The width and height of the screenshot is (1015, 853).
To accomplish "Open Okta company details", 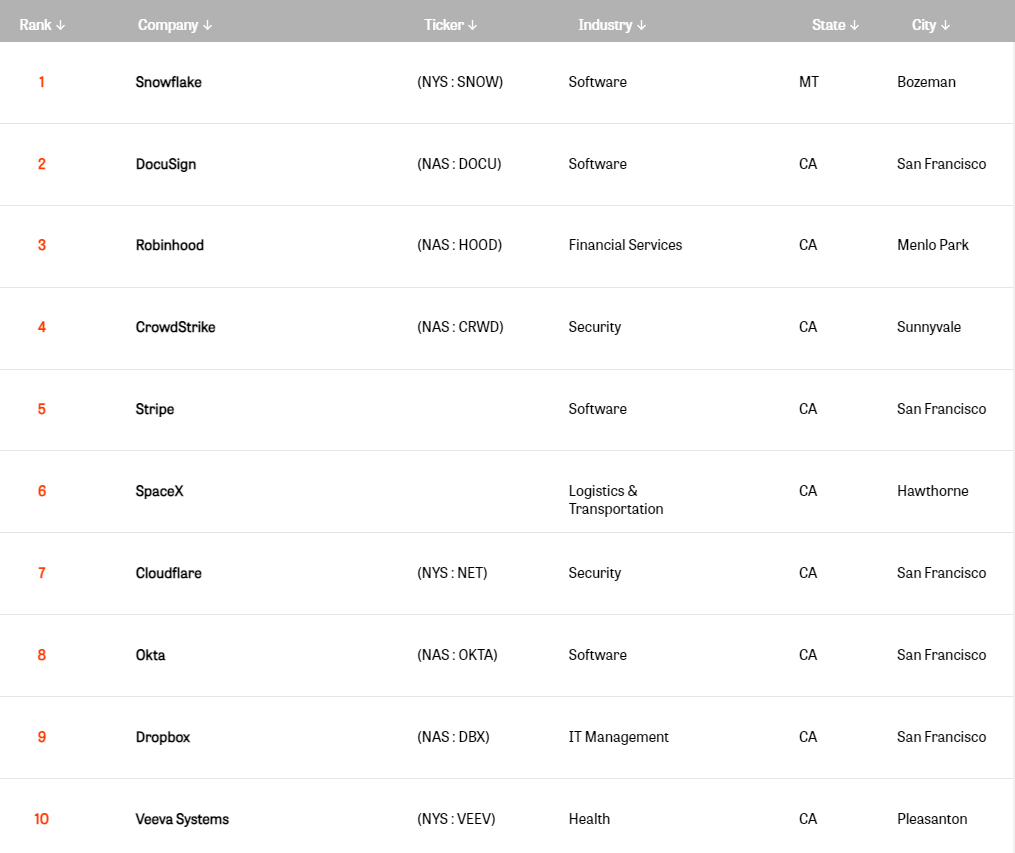I will tap(151, 655).
